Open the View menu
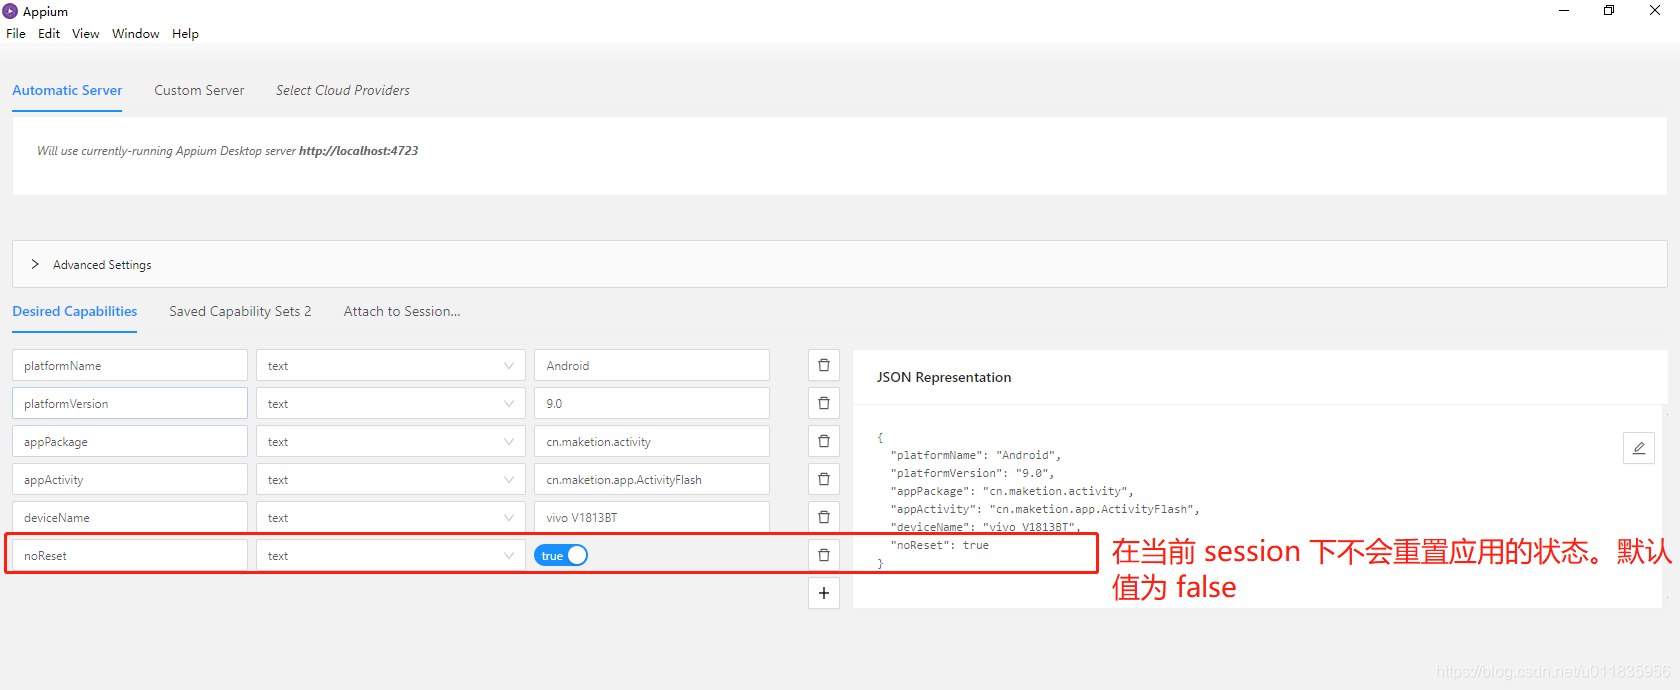 [86, 33]
